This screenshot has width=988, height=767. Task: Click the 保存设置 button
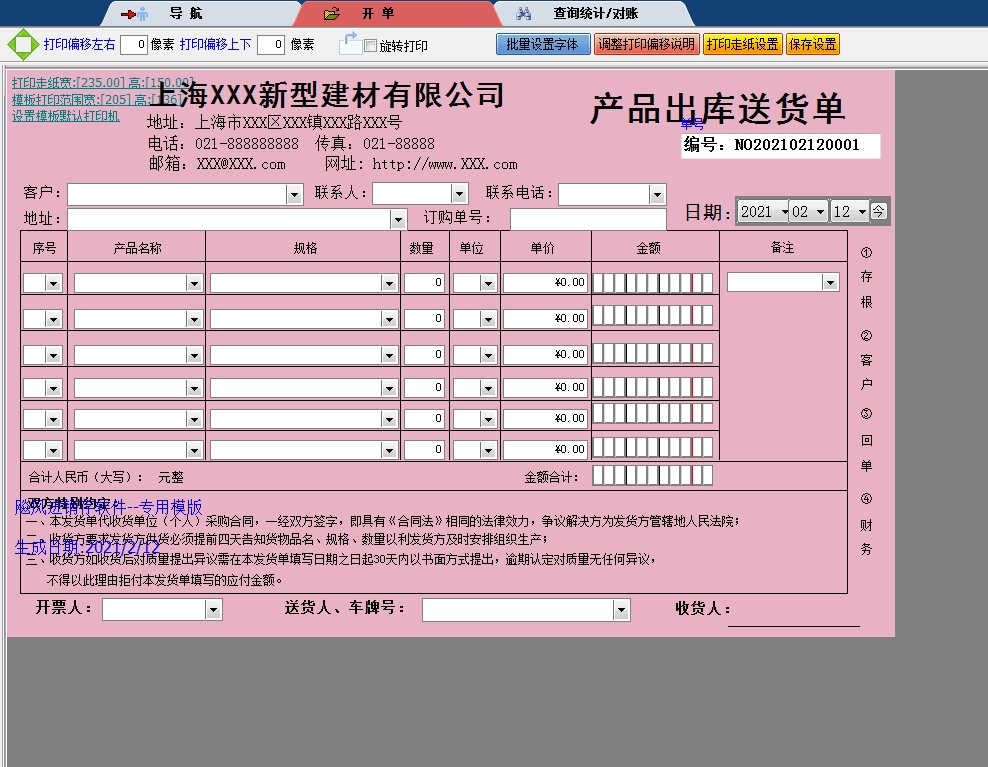[813, 45]
